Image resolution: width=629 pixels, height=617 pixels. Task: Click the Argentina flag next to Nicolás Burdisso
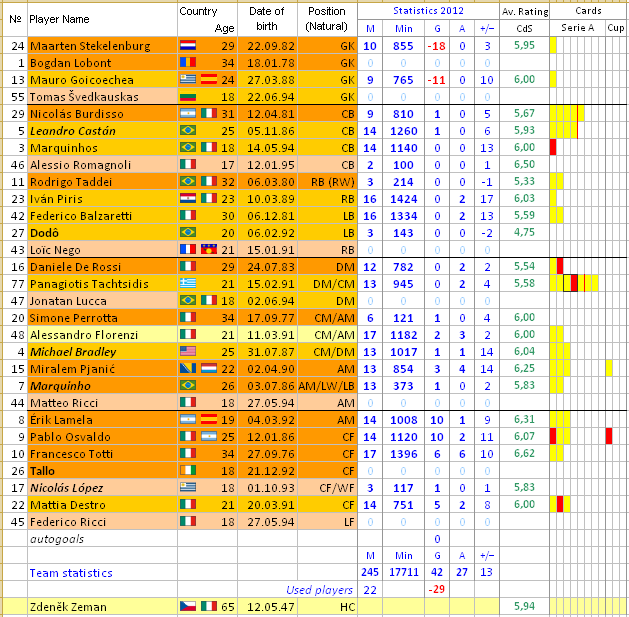(188, 113)
